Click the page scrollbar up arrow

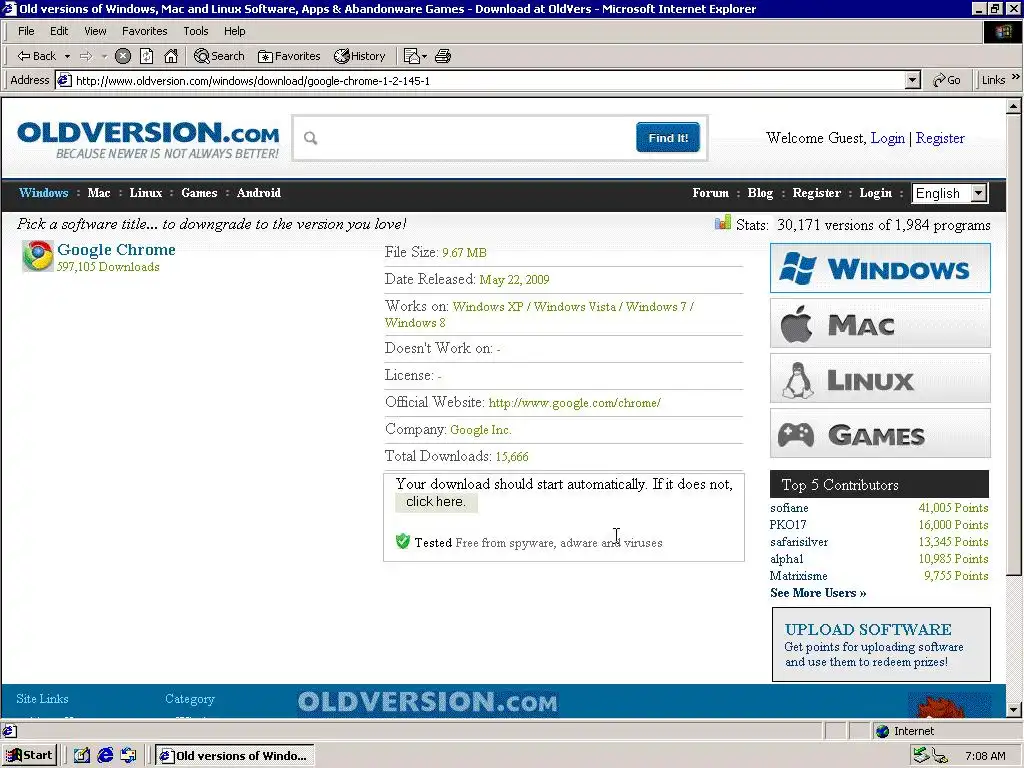(x=1014, y=106)
